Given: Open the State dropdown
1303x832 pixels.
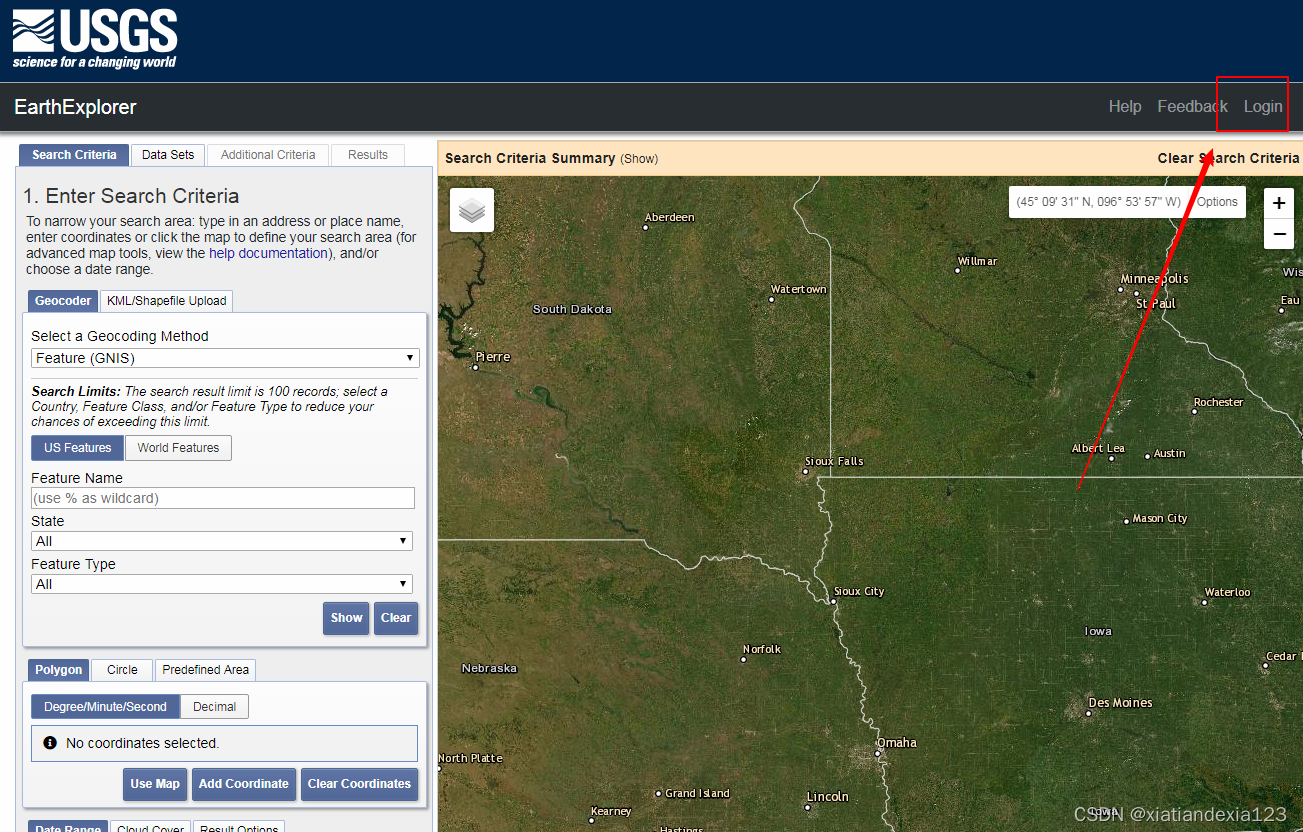Looking at the screenshot, I should (222, 541).
